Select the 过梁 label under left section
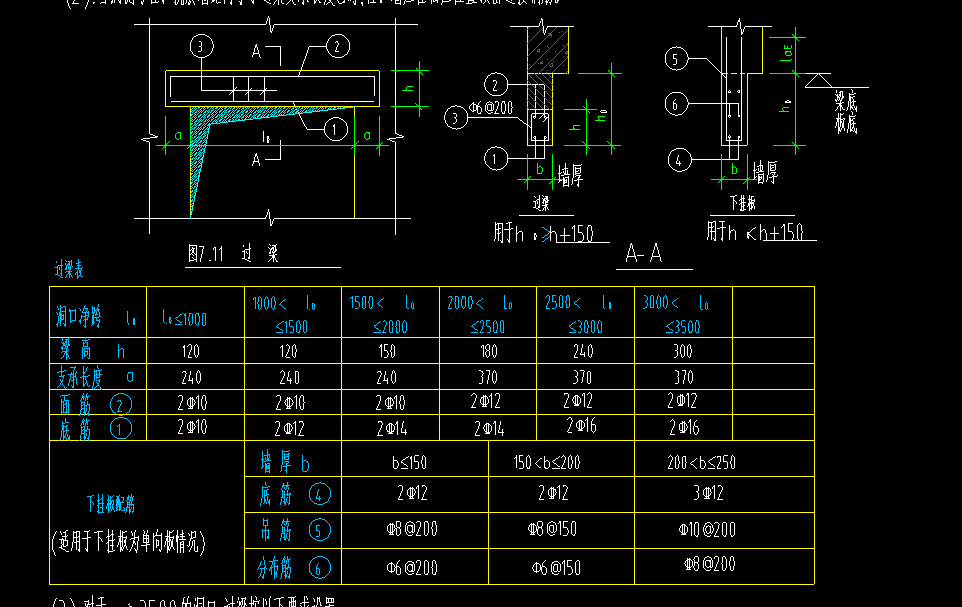Screen dimensions: 962x607 [541, 203]
